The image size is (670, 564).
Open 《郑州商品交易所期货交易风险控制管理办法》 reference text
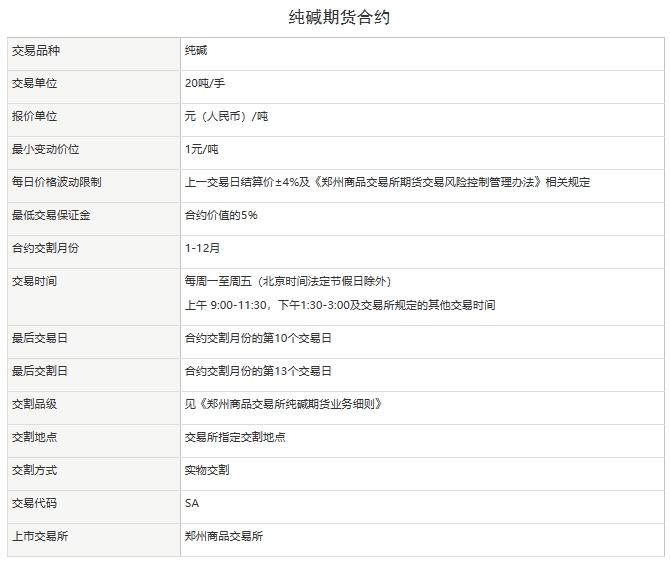point(427,183)
